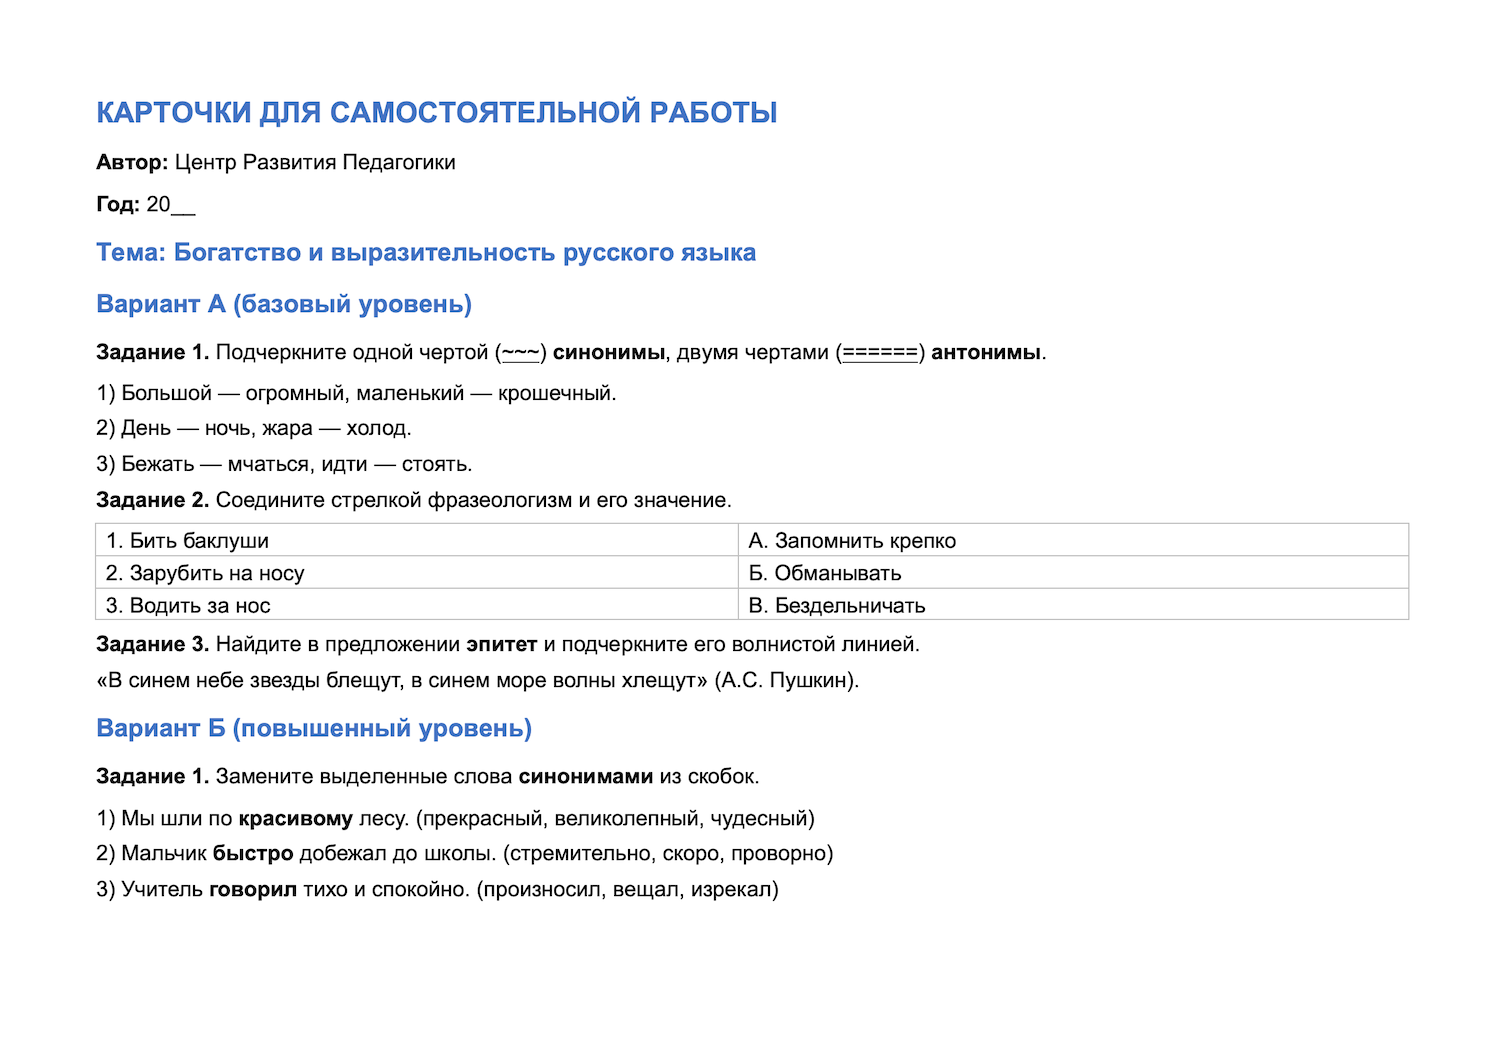This screenshot has width=1505, height=1040.
Task: Click the year blank after Год: 20
Action: click(183, 206)
